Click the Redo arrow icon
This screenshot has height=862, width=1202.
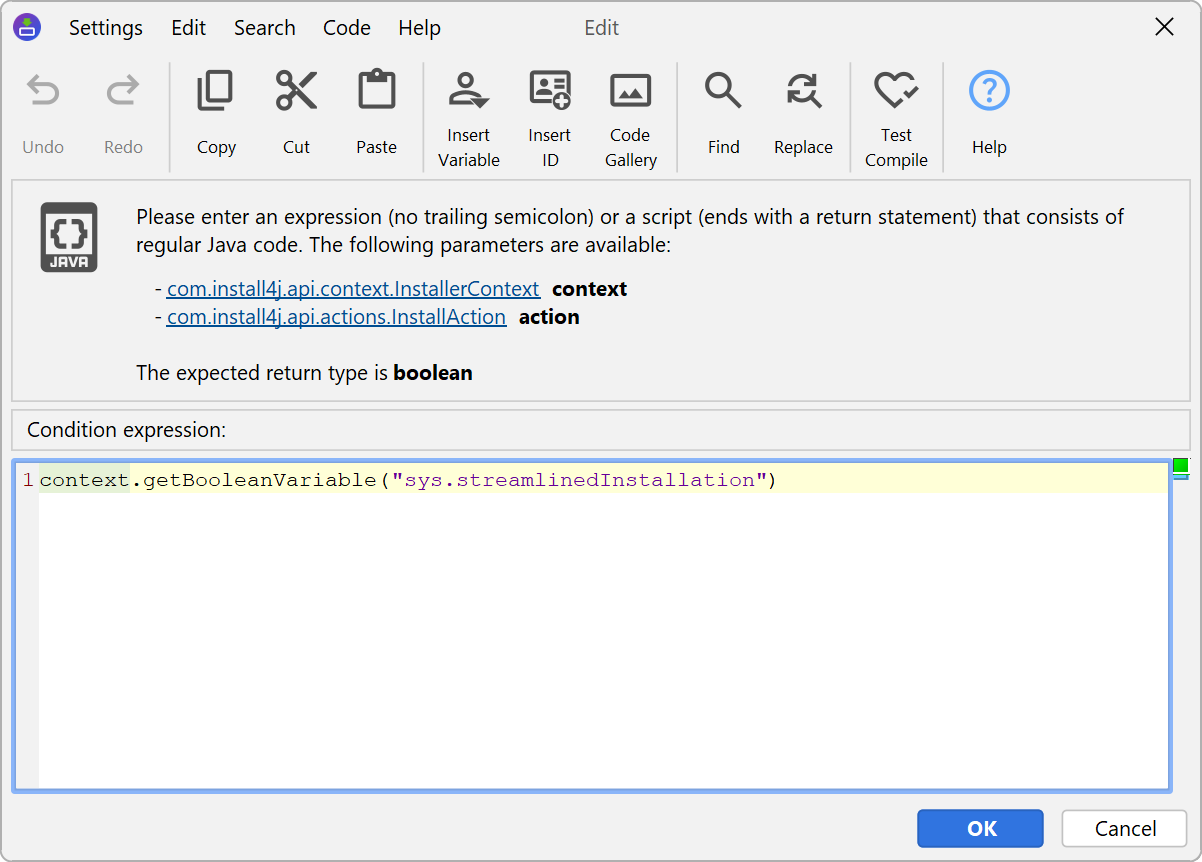coord(123,92)
